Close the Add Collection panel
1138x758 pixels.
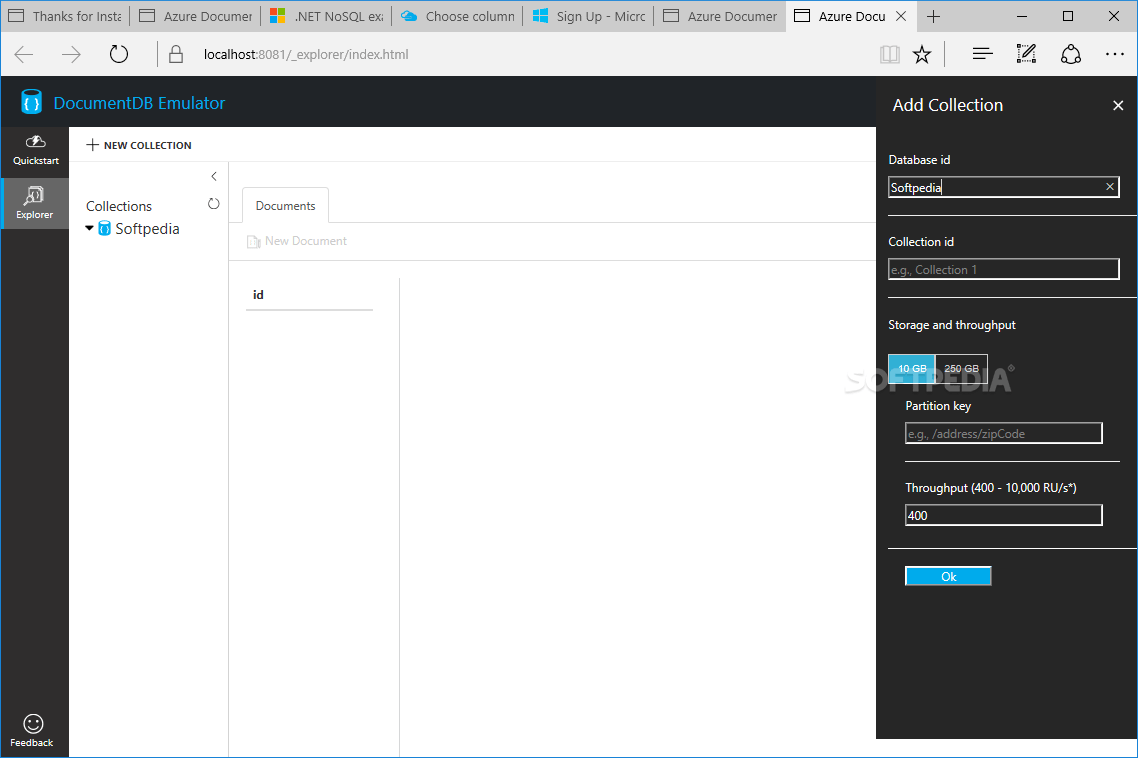pyautogui.click(x=1118, y=105)
